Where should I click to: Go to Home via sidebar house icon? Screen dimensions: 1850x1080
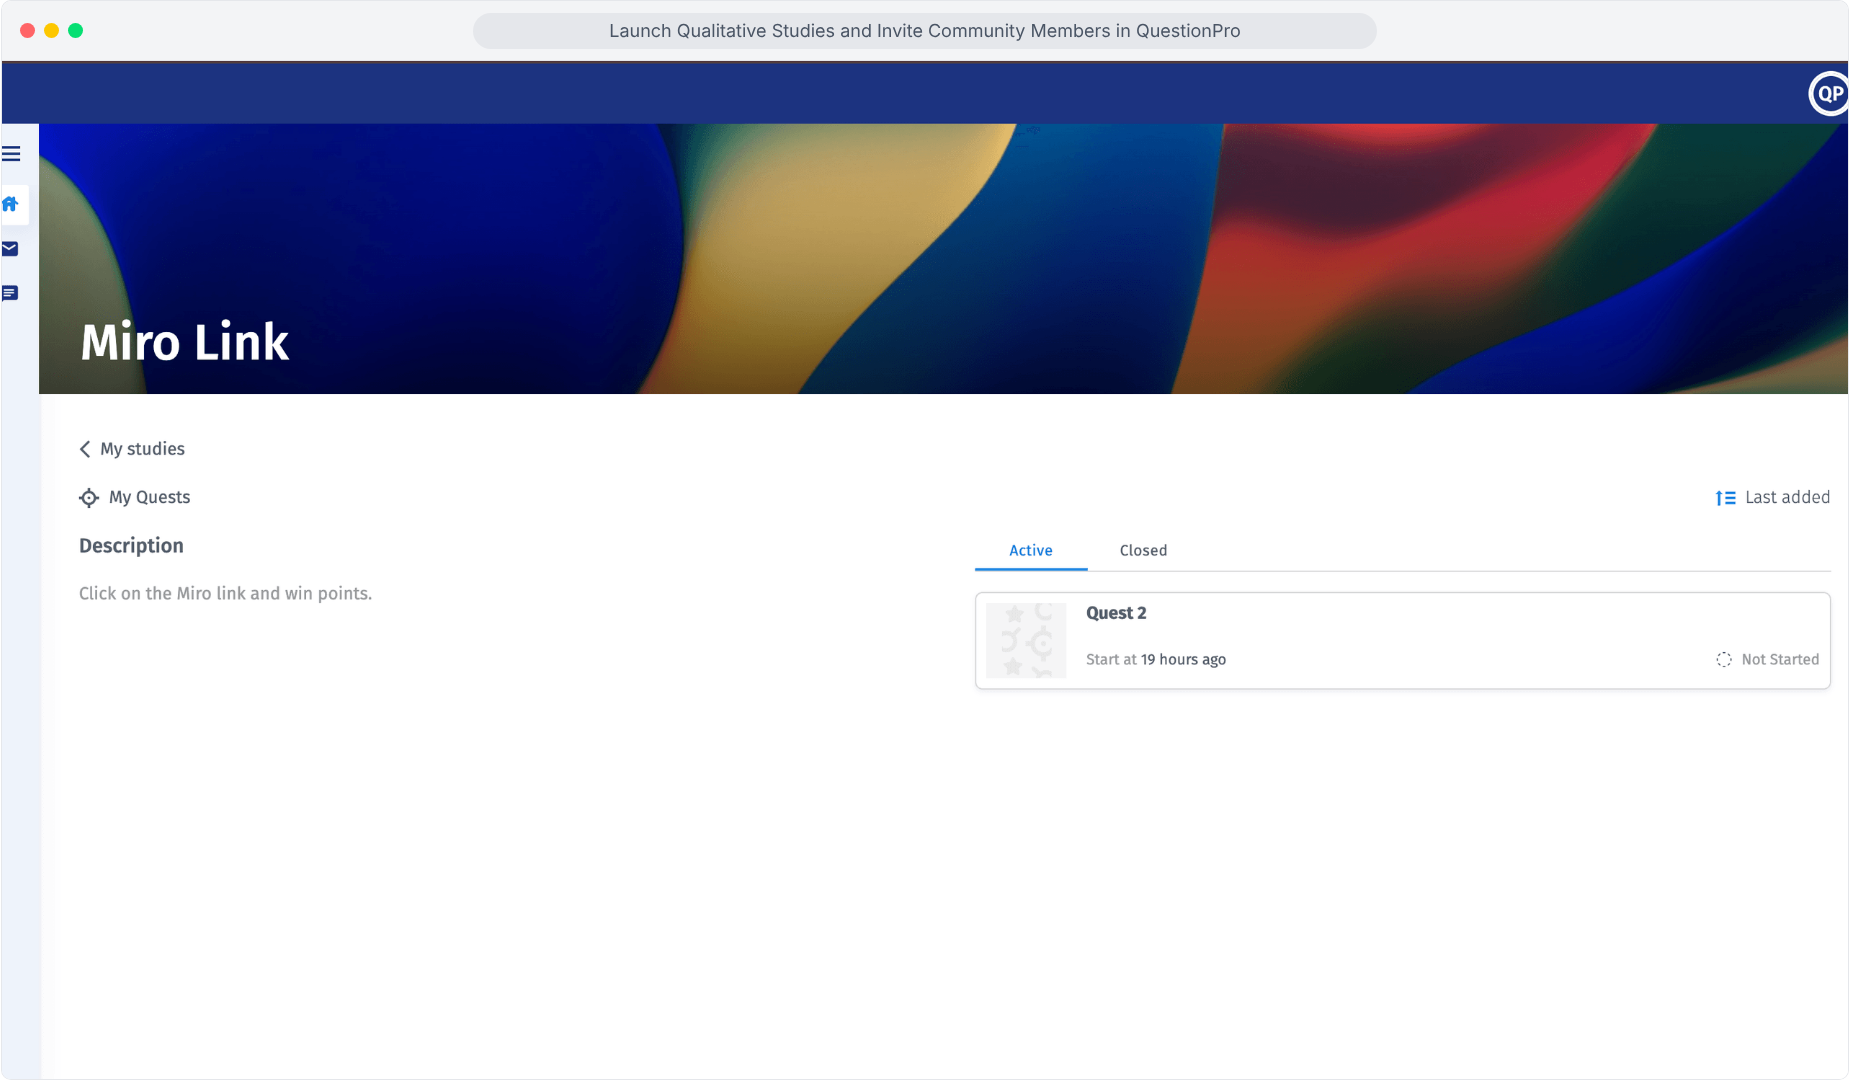pos(11,204)
